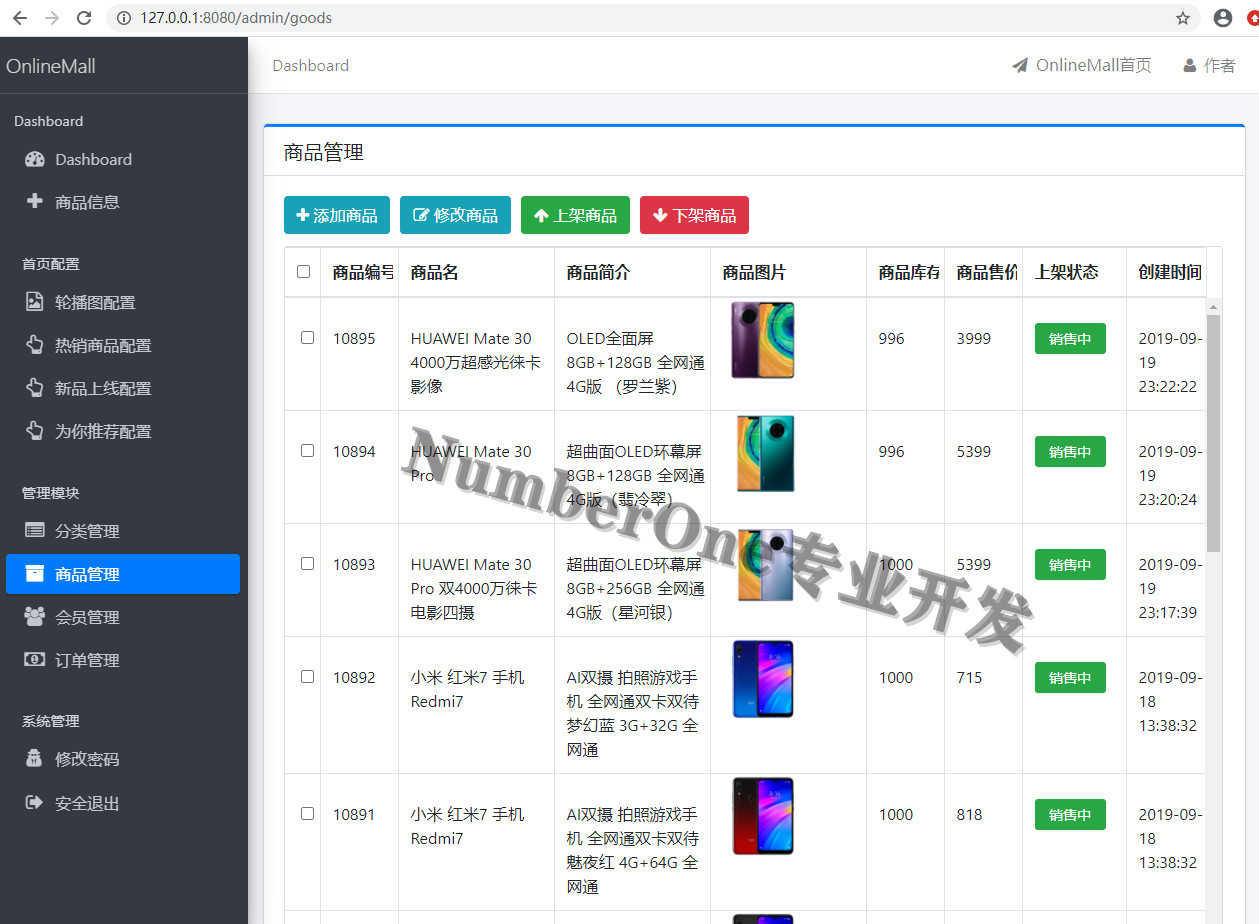Click the money icon beside 订单管理
This screenshot has height=924, width=1259.
pos(35,660)
